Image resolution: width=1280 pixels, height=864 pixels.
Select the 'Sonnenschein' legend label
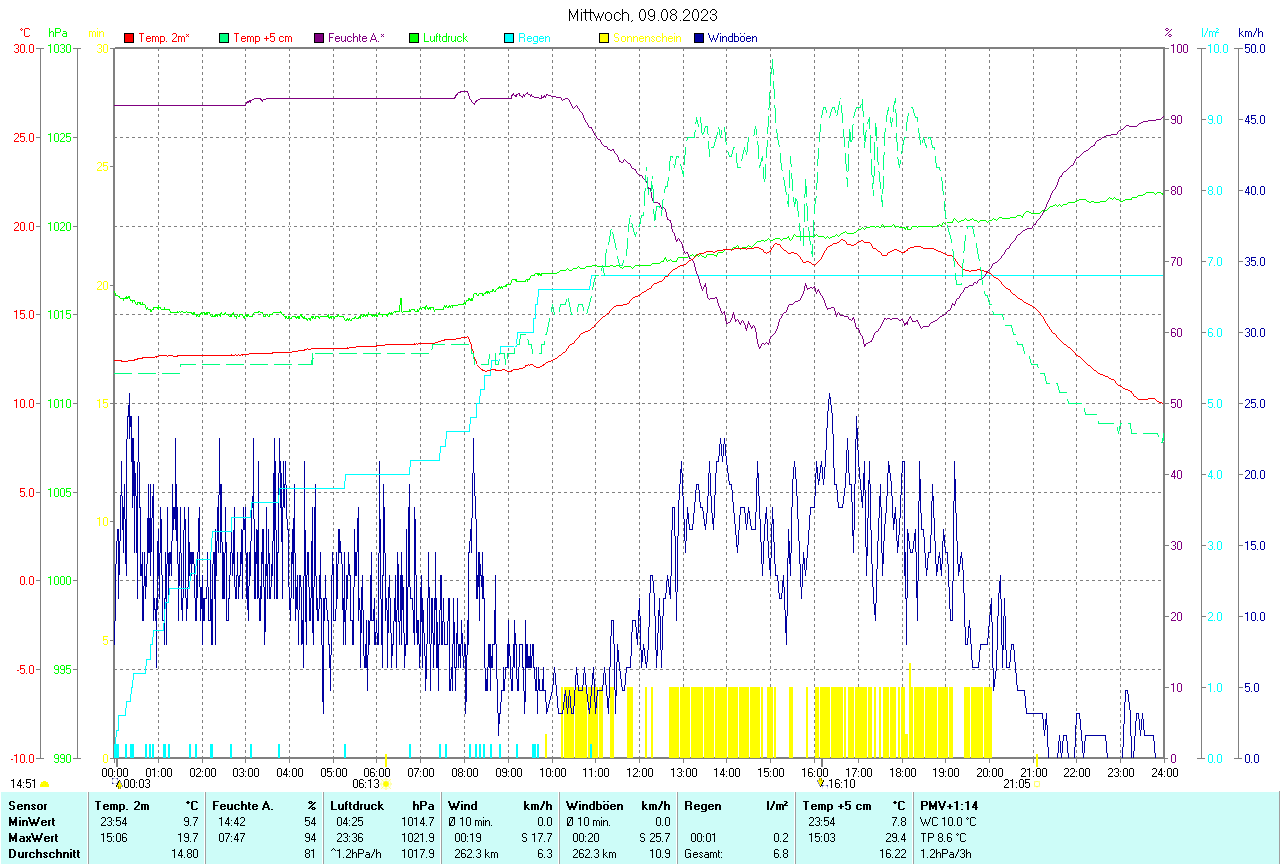click(x=647, y=38)
